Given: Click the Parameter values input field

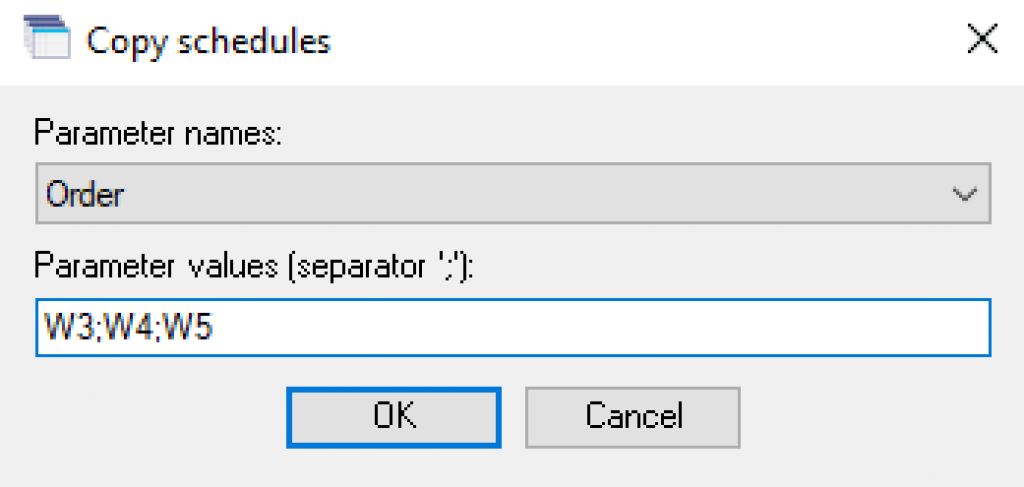Looking at the screenshot, I should [x=513, y=328].
